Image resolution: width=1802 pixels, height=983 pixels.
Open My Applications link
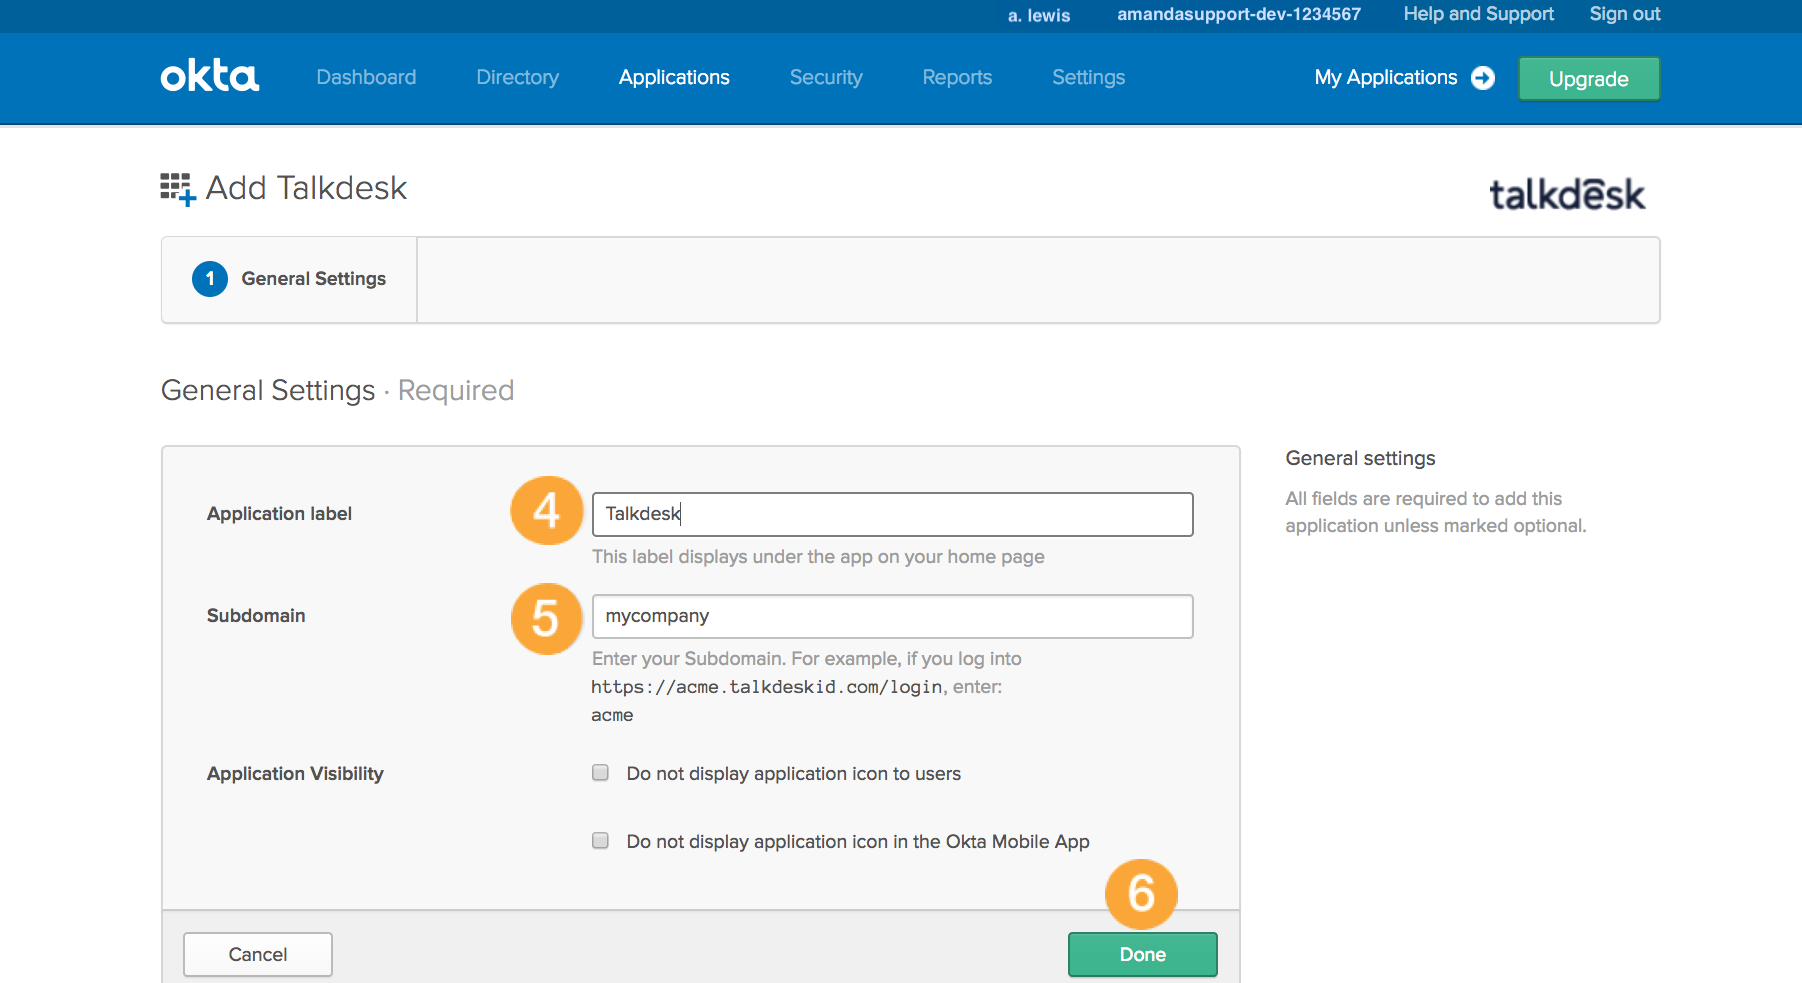1386,77
